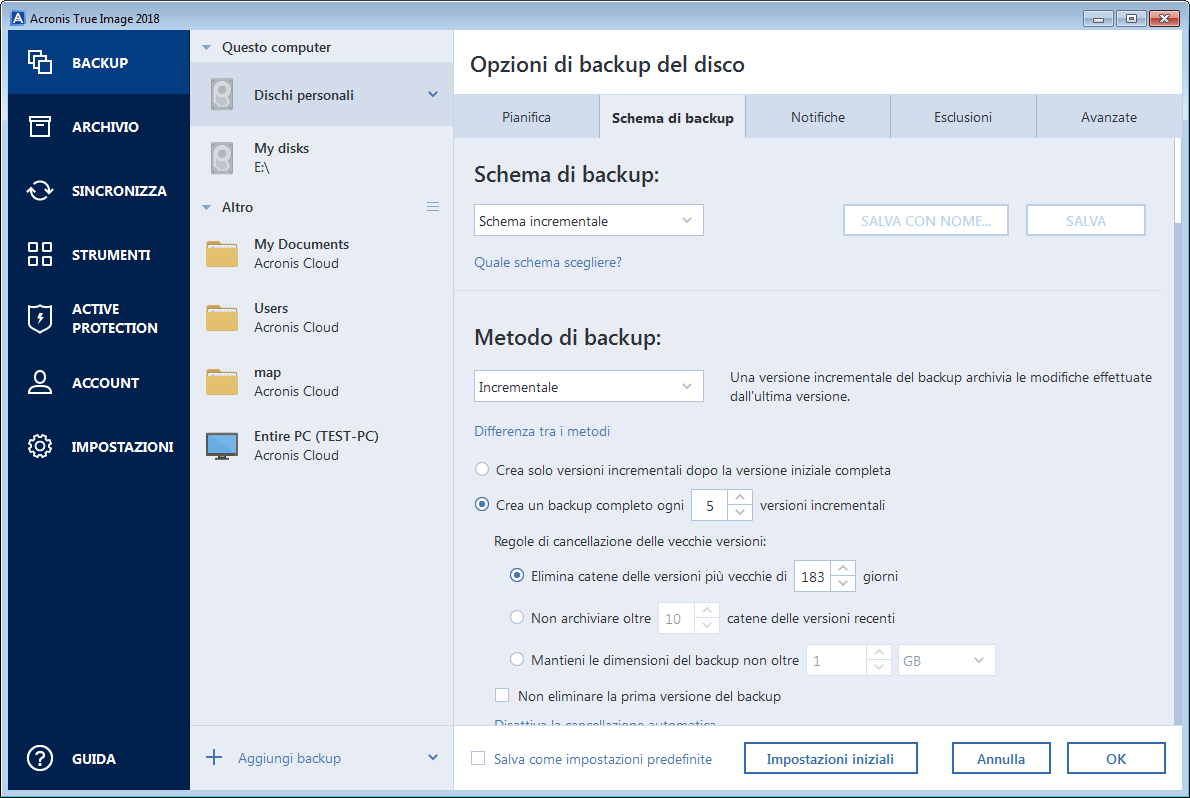1190x798 pixels.
Task: Click the incremental versions number field
Action: (710, 505)
